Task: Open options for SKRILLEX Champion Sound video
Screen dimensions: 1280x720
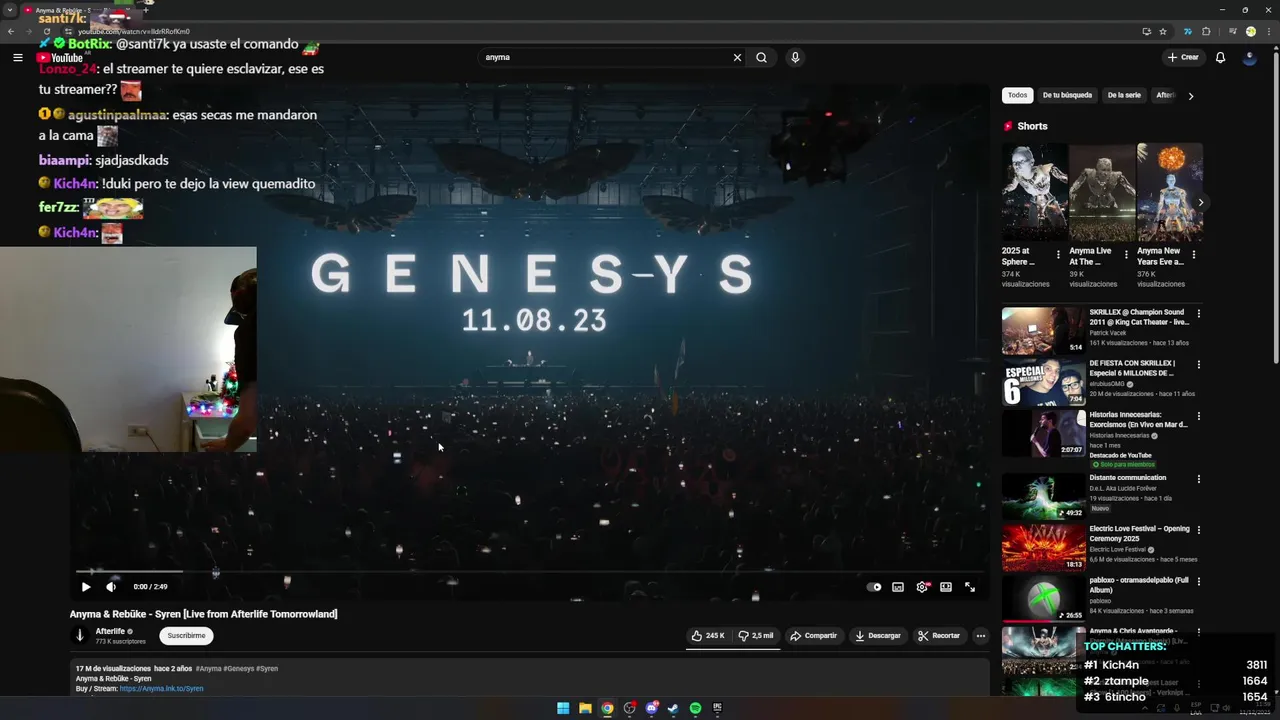Action: point(1198,314)
